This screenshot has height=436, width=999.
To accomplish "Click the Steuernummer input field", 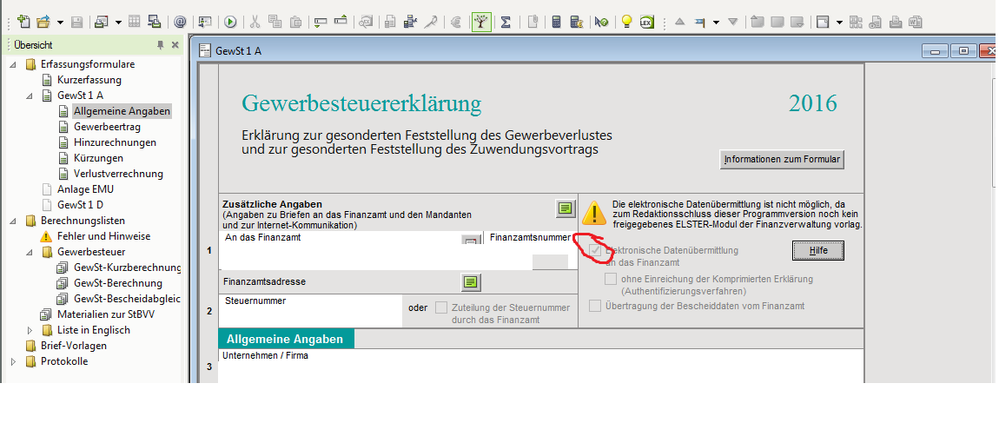I will [x=310, y=314].
